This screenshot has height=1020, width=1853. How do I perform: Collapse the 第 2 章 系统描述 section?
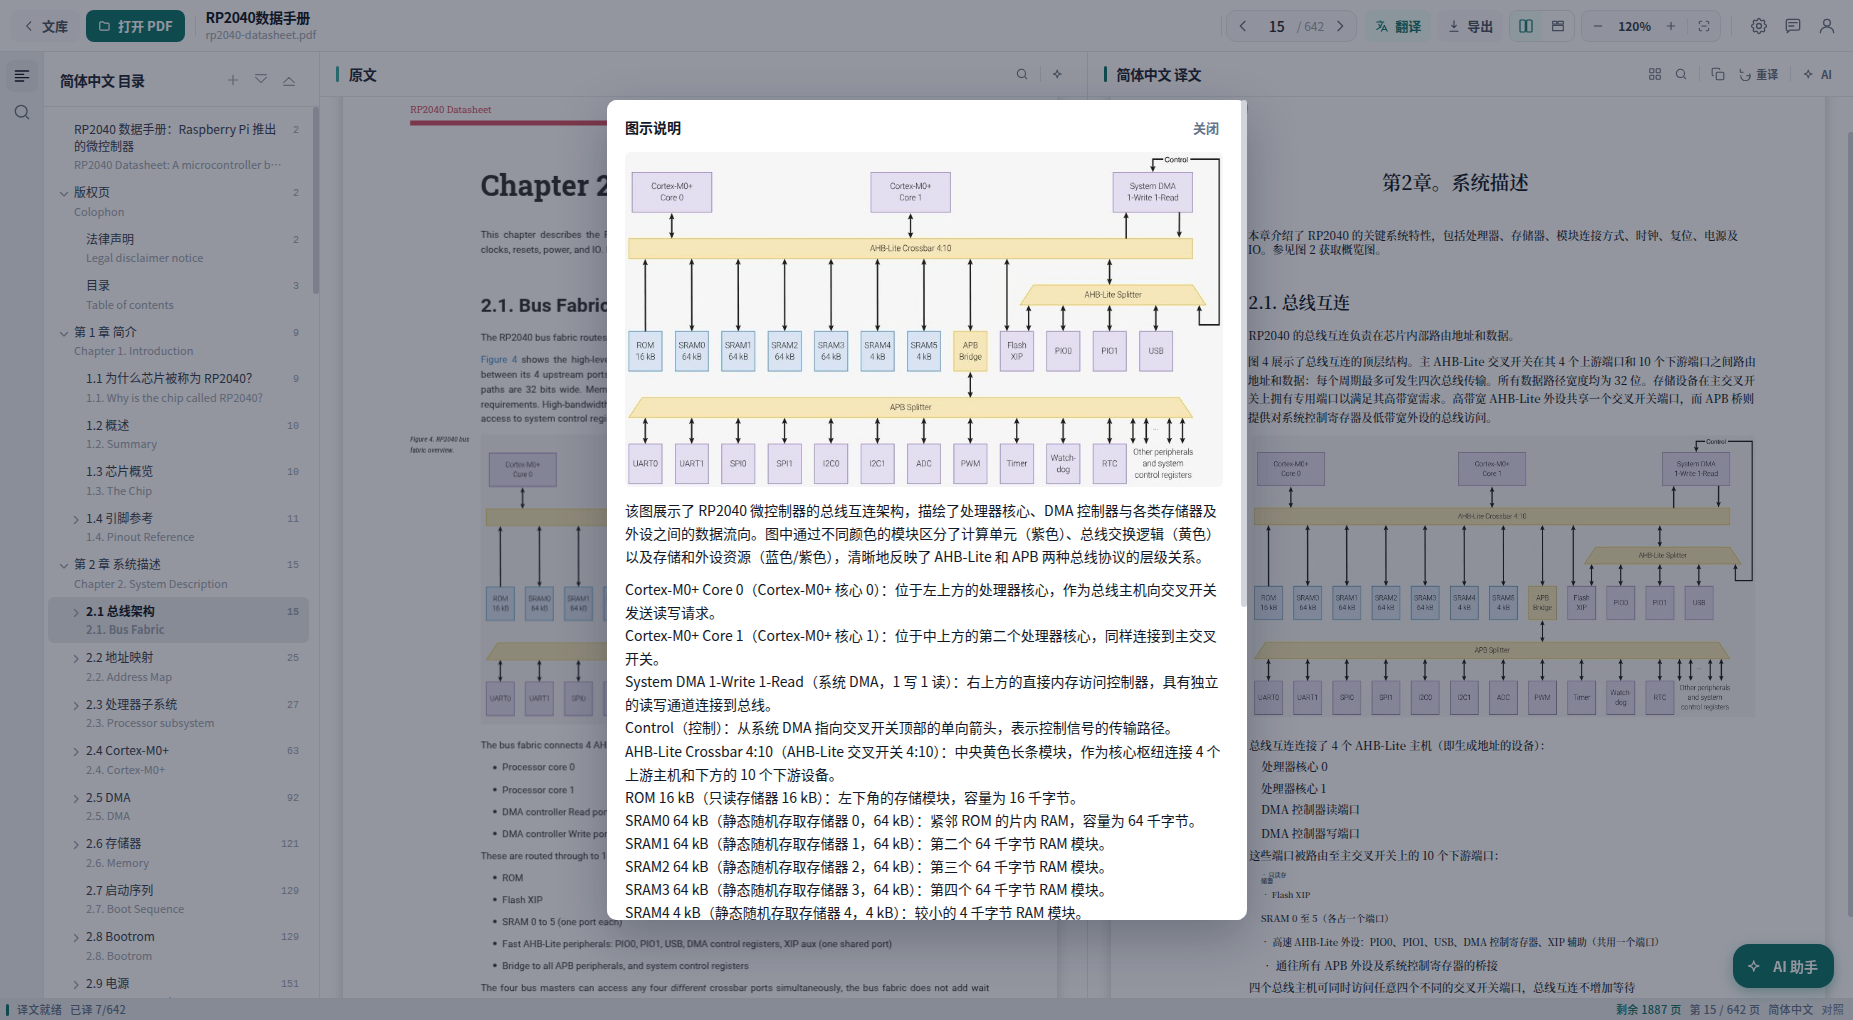[x=64, y=565]
